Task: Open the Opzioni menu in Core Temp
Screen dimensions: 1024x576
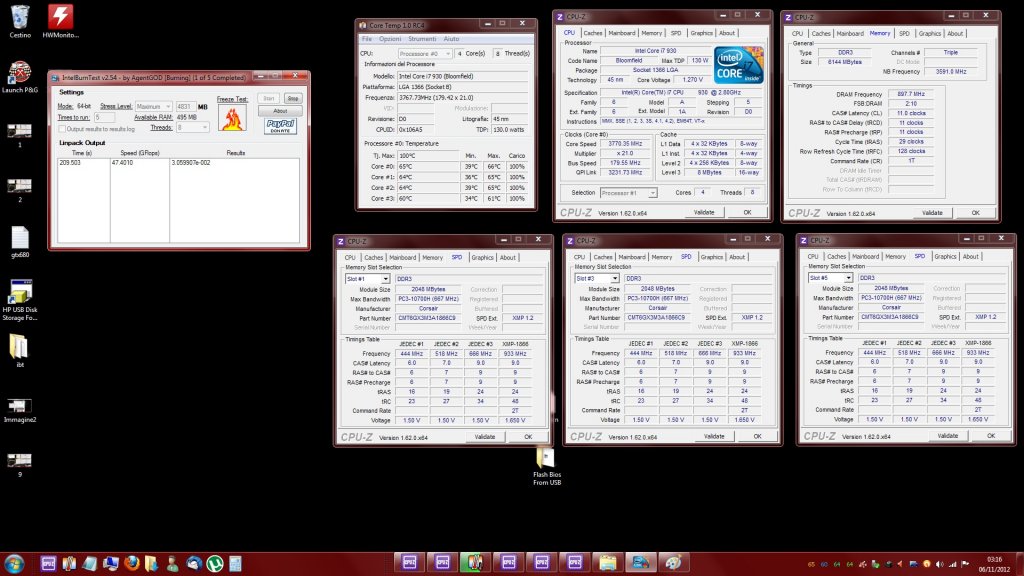Action: (x=390, y=39)
